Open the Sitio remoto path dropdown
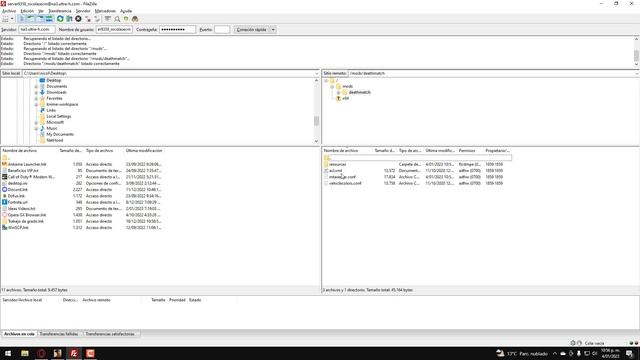 click(637, 73)
